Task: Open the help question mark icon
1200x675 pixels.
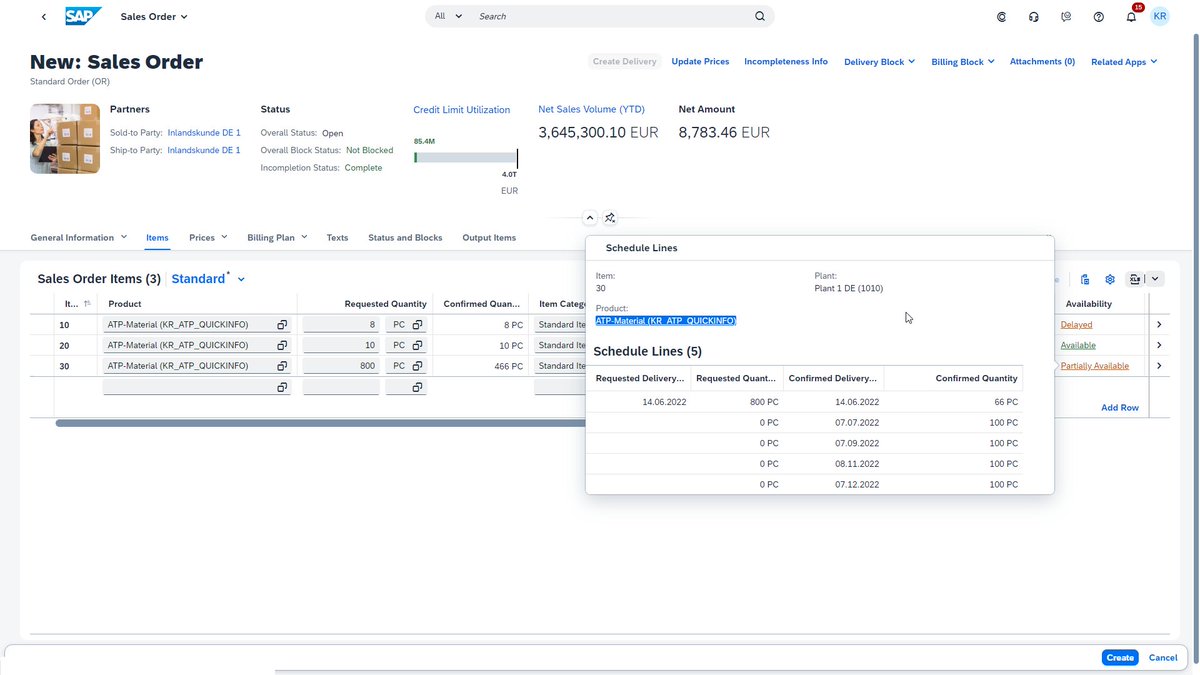Action: click(1099, 16)
